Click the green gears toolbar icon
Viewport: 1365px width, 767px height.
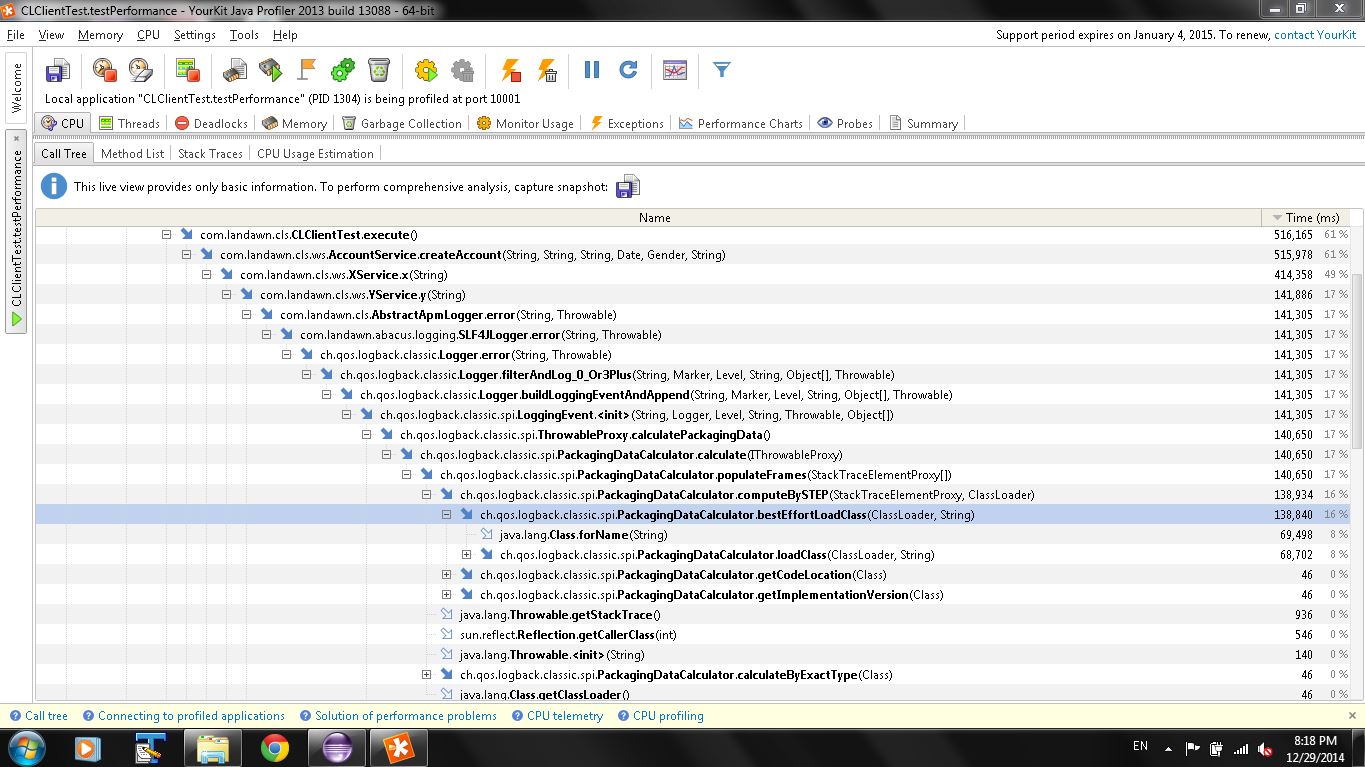click(343, 70)
